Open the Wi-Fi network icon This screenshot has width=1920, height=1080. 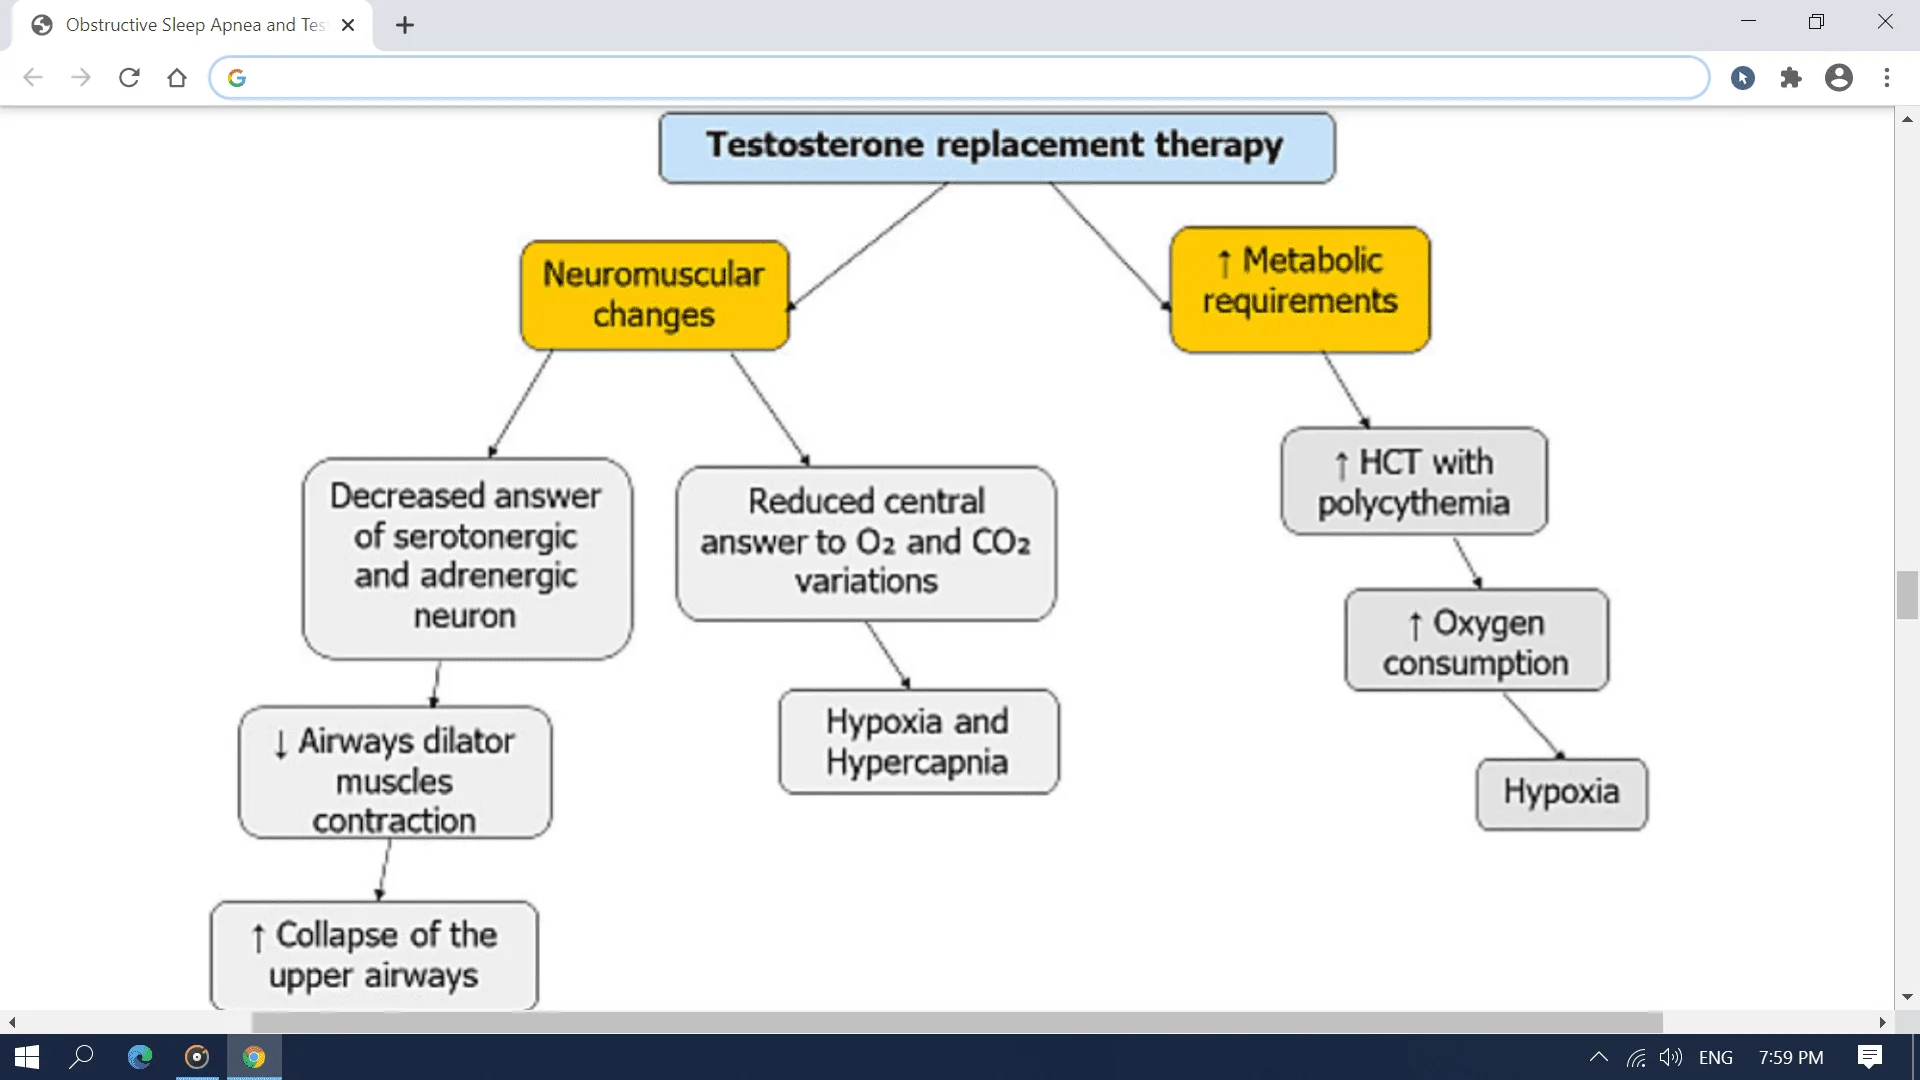click(1636, 1057)
